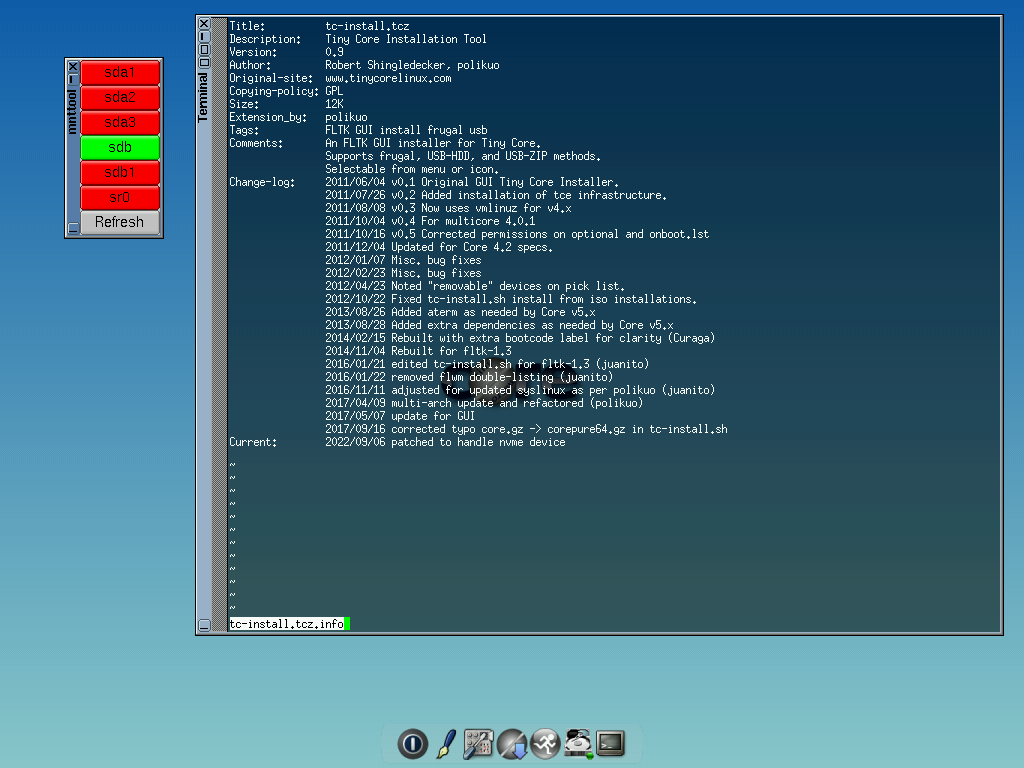
Task: Close the Terminal window
Action: (204, 24)
